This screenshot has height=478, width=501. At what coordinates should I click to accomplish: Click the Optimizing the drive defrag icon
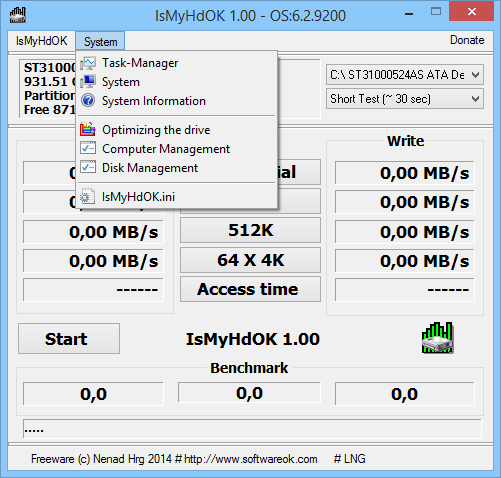pos(88,130)
